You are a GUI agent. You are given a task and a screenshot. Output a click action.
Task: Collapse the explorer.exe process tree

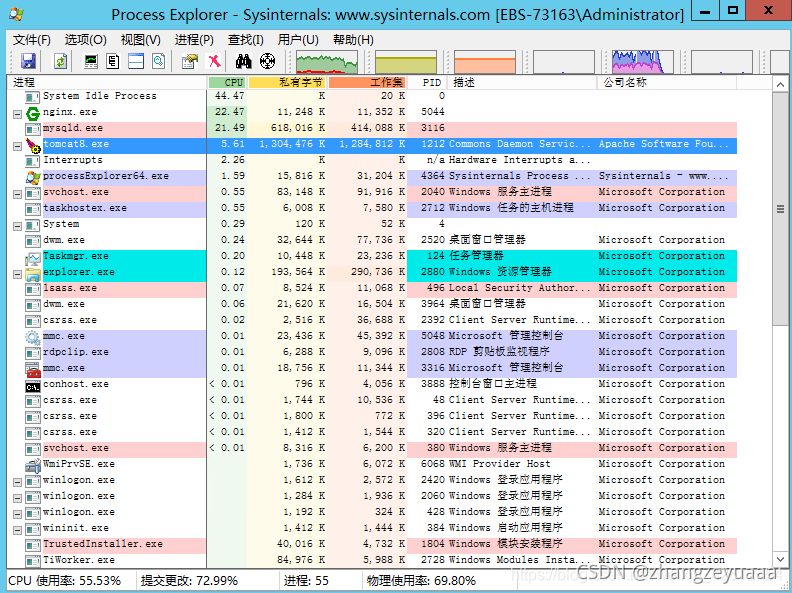[17, 274]
